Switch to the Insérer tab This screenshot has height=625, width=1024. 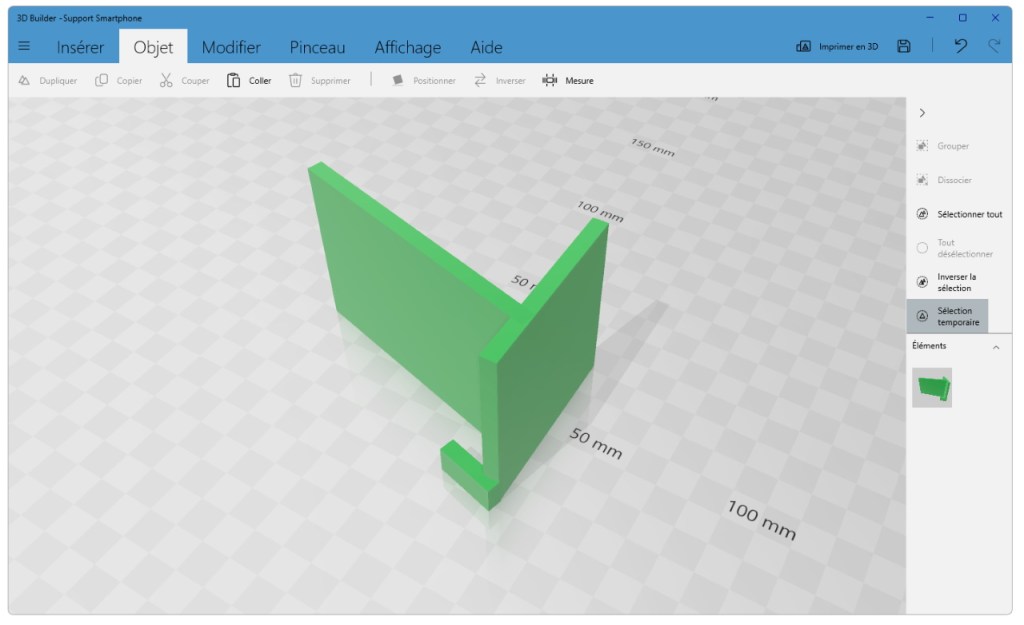coord(80,47)
